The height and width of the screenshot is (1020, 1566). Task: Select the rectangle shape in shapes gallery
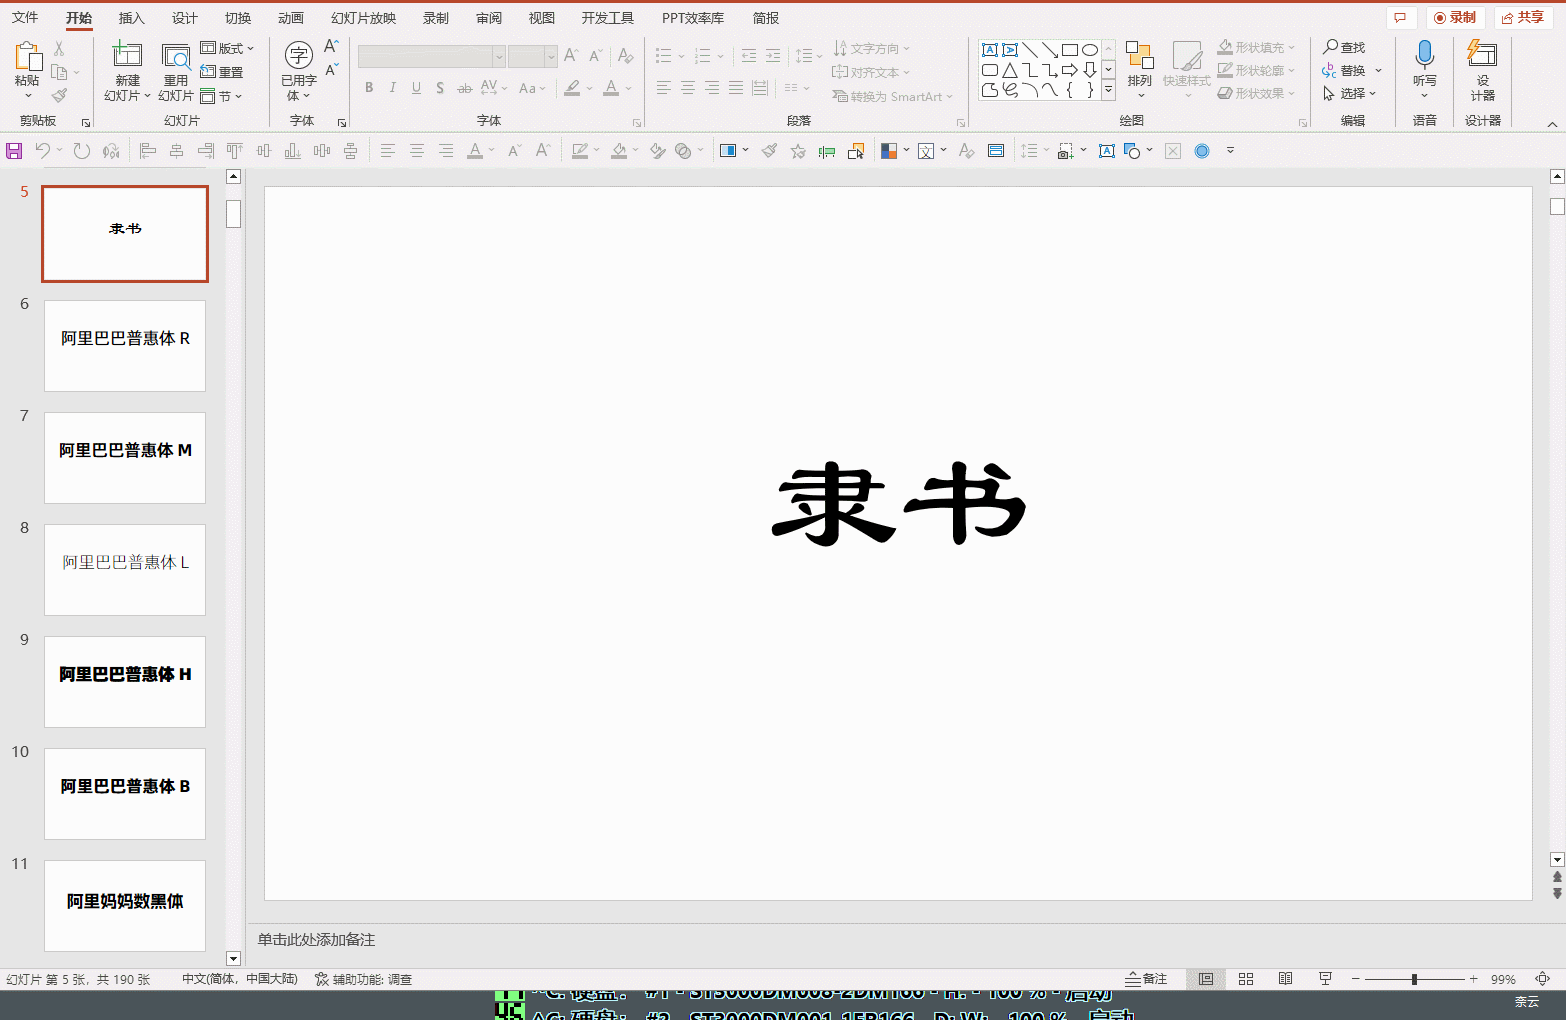[x=1070, y=50]
